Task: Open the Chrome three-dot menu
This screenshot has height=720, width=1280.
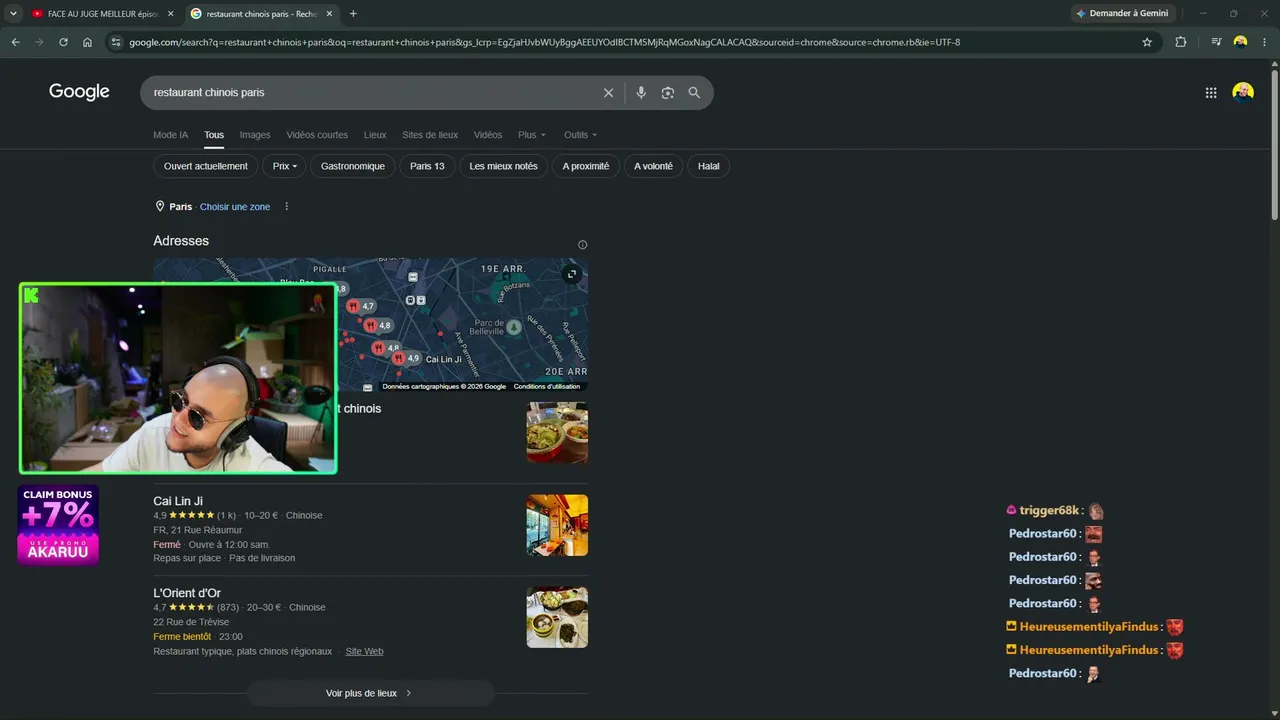Action: pos(1266,42)
